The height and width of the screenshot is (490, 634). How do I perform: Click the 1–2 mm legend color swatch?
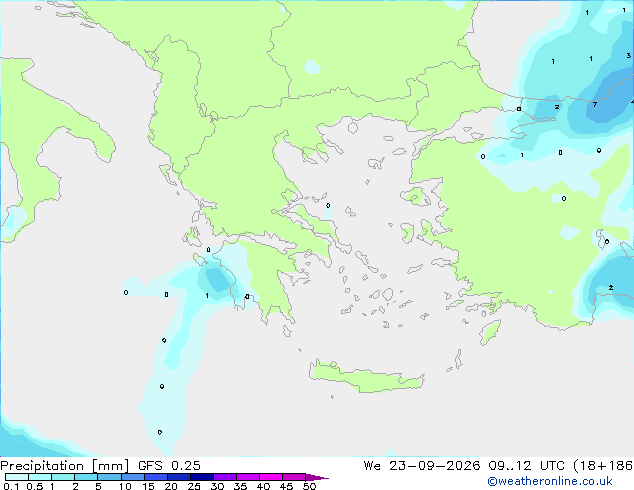63,477
